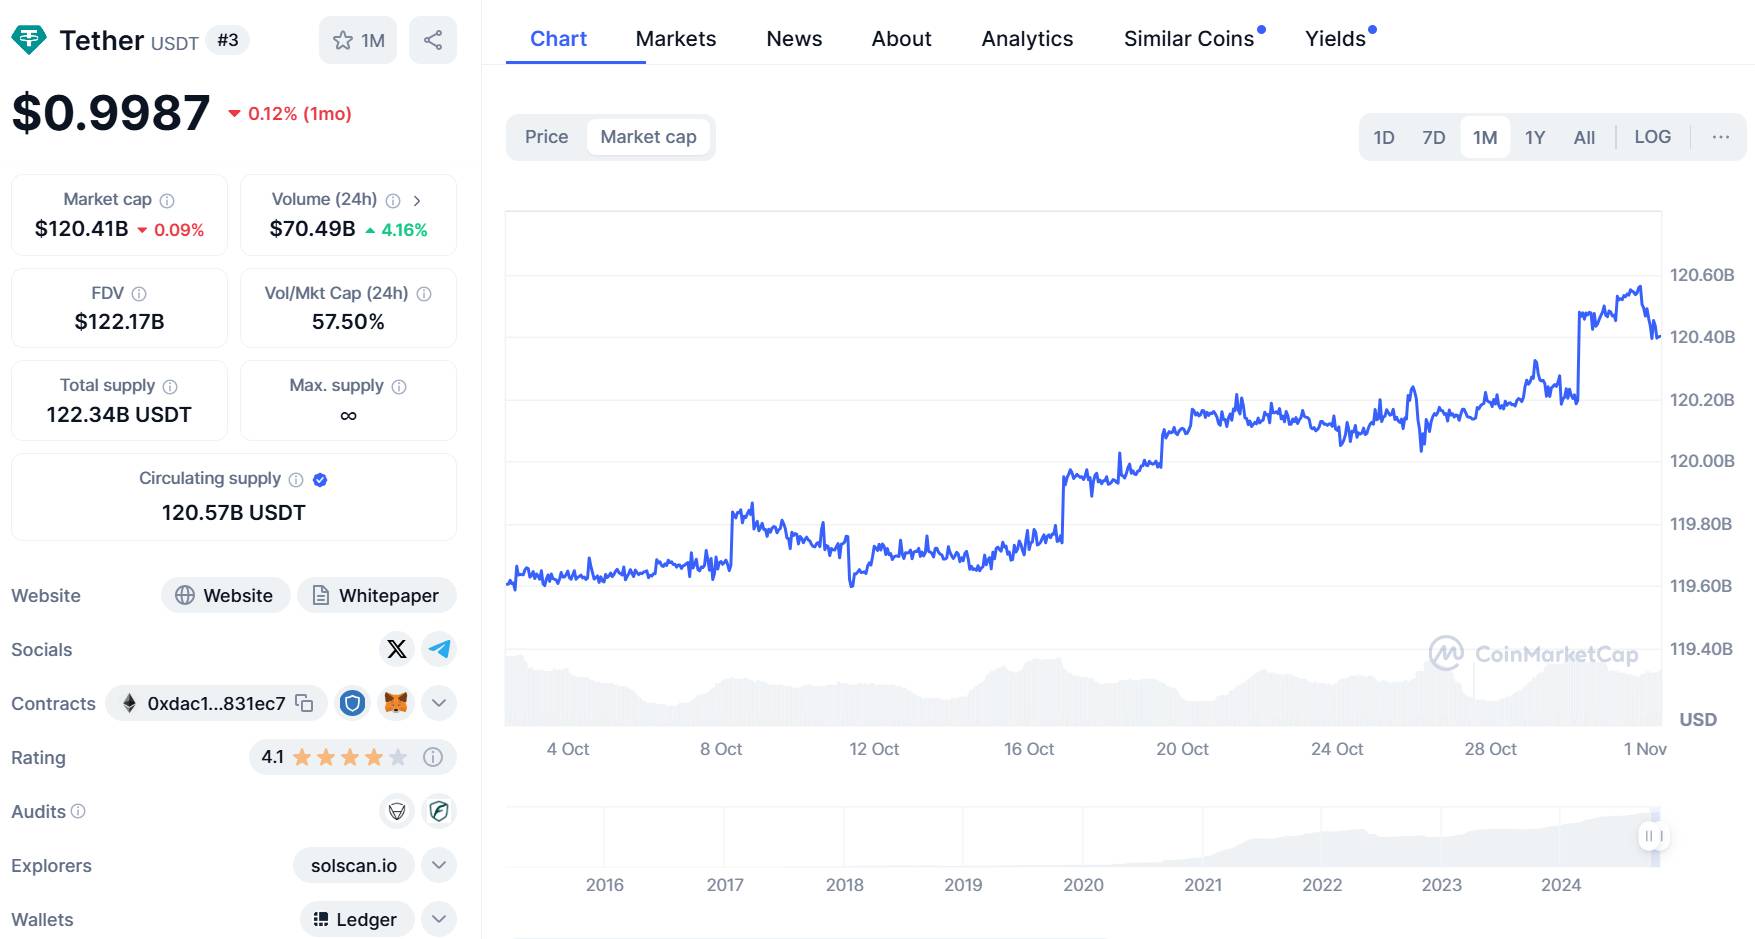The height and width of the screenshot is (939, 1755).
Task: Click the Ethereum icon in contract pill
Action: click(129, 703)
